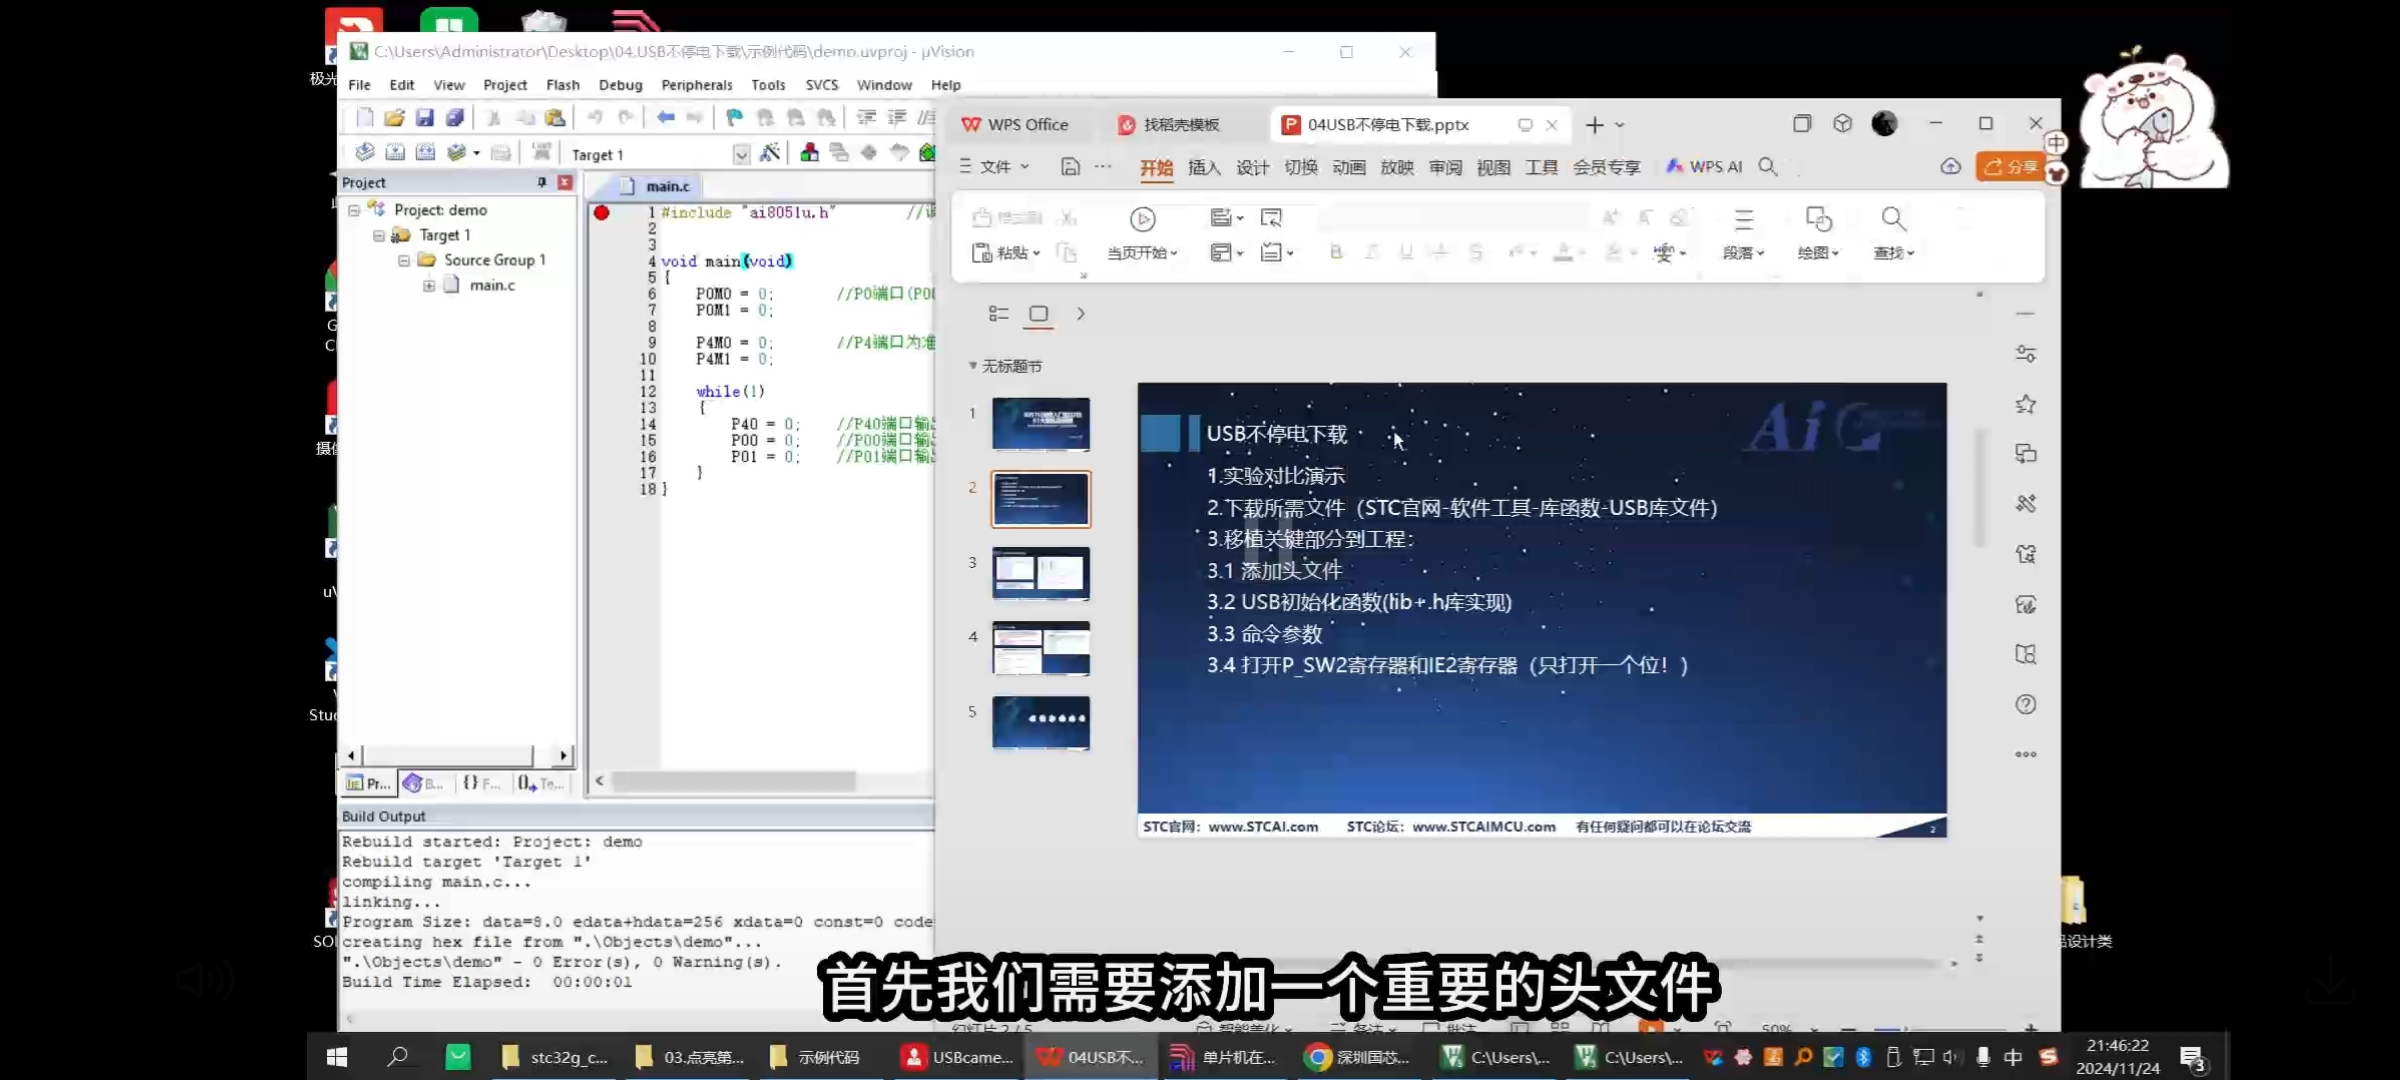2400x1080 pixels.
Task: Collapse the Project: demo tree node
Action: point(354,210)
